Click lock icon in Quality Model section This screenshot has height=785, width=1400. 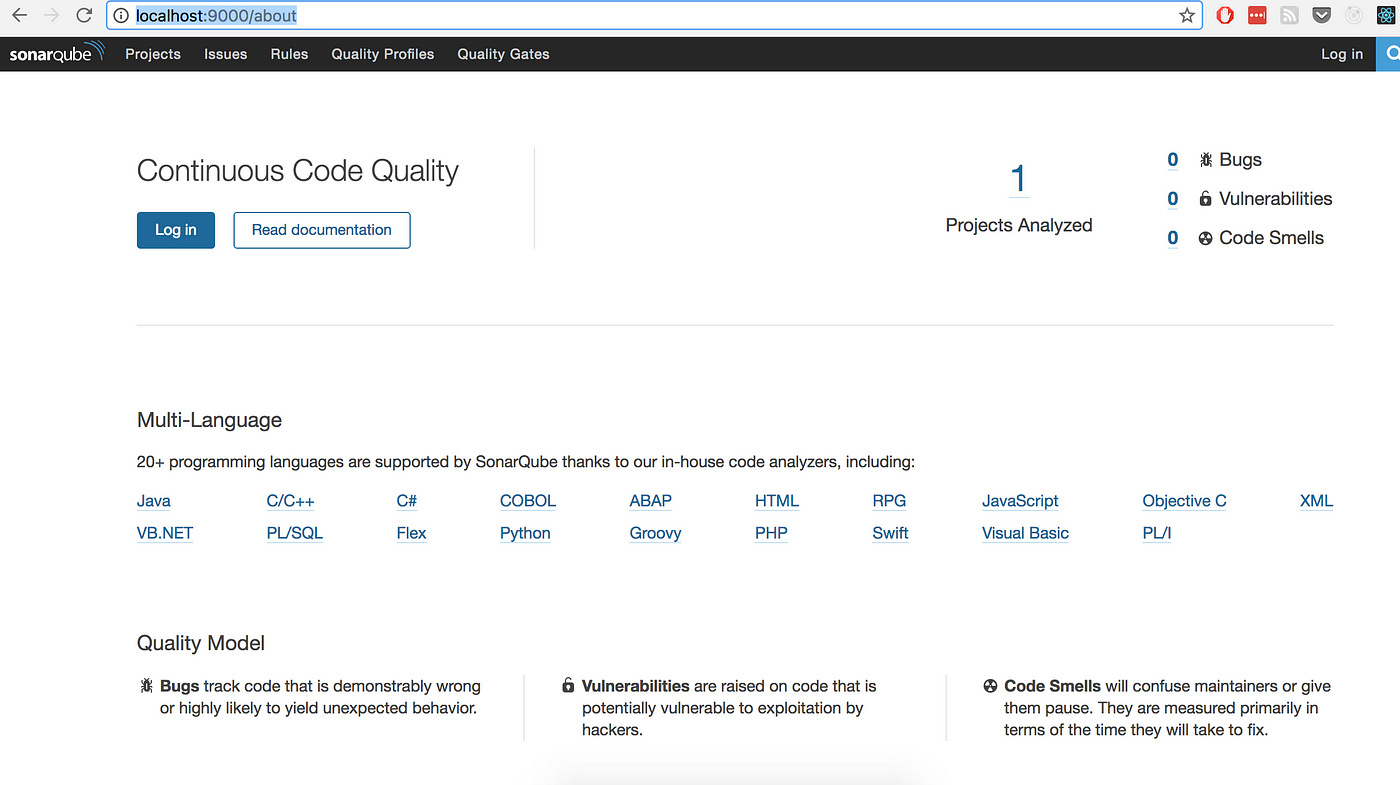(568, 686)
